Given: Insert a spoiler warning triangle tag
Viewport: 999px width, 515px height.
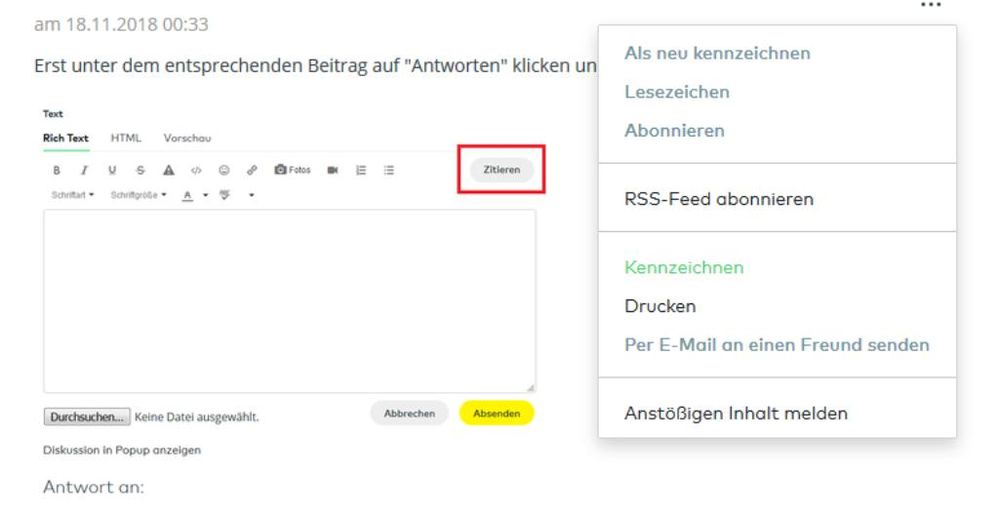Looking at the screenshot, I should [x=168, y=170].
